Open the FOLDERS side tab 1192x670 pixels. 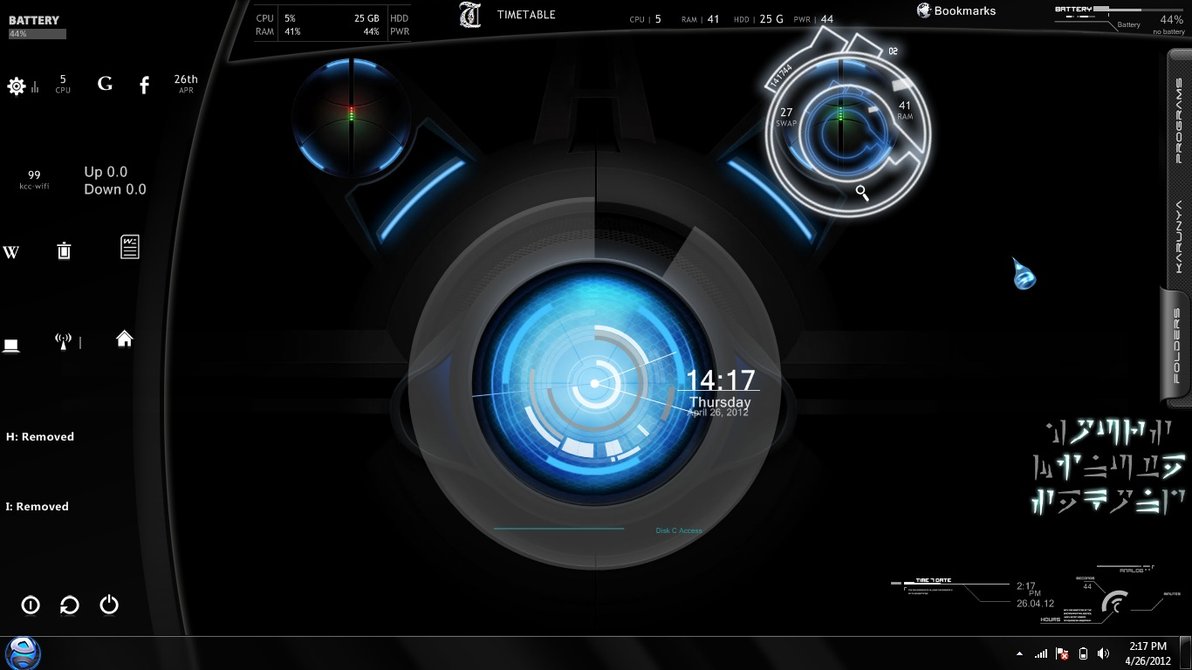(x=1177, y=345)
